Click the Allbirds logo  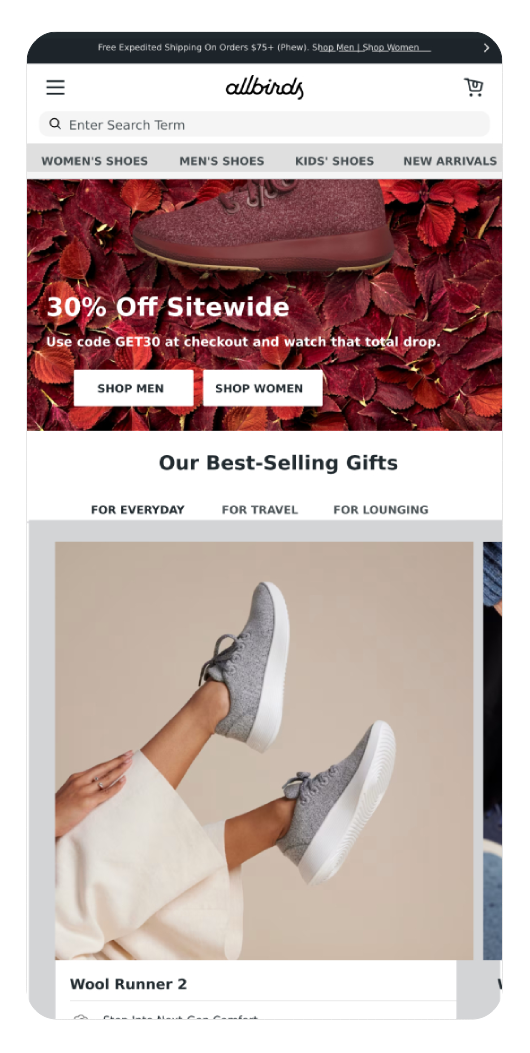pos(265,88)
